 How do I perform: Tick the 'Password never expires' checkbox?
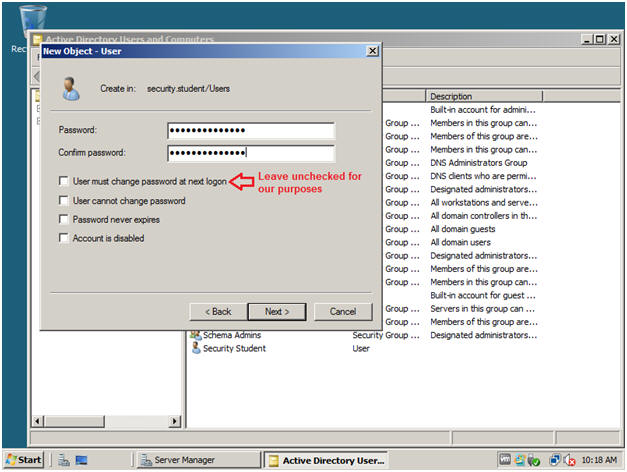tap(64, 219)
